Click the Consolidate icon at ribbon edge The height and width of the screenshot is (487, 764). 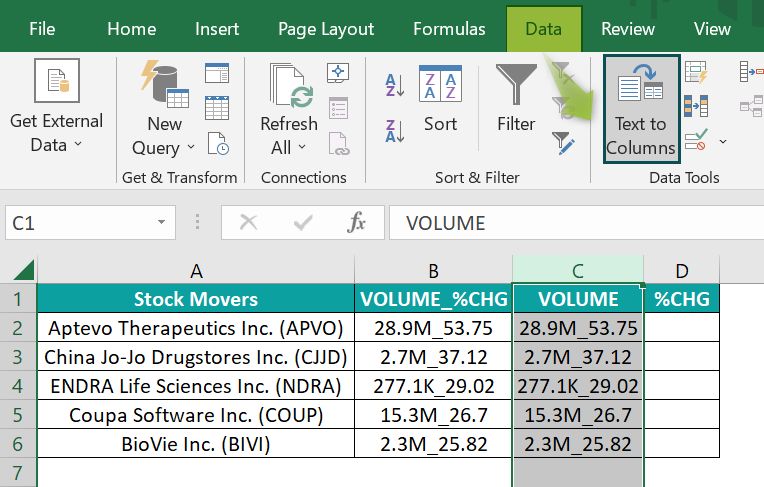752,72
